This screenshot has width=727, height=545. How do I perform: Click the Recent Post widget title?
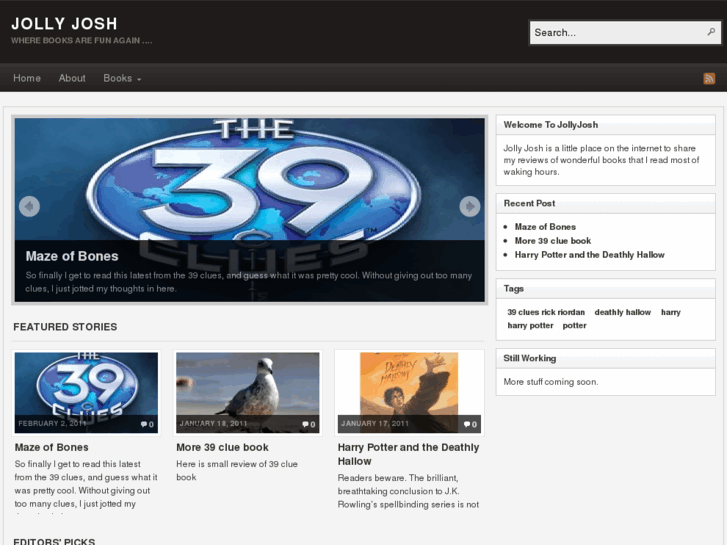(x=529, y=203)
